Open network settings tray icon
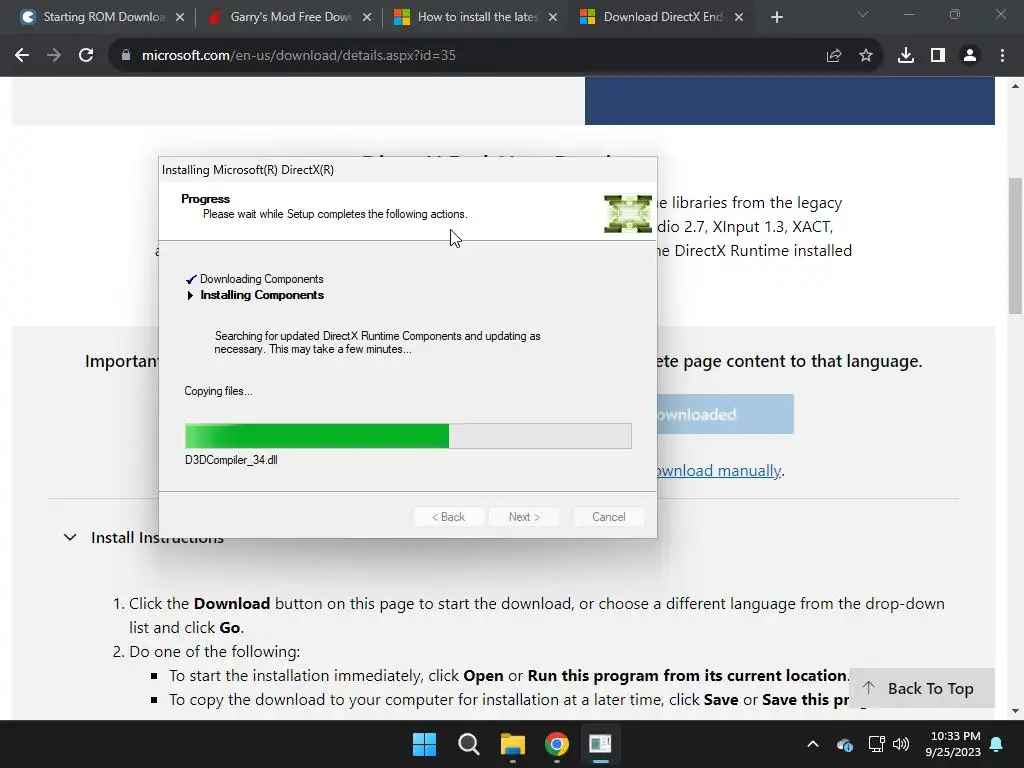The image size is (1024, 768). click(876, 744)
